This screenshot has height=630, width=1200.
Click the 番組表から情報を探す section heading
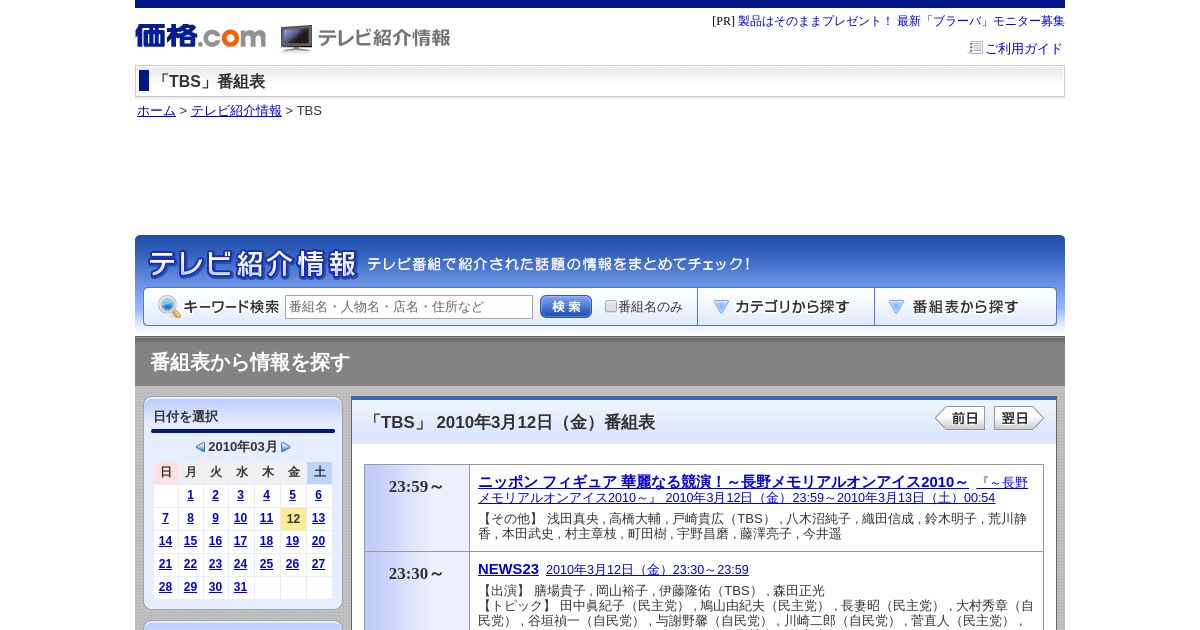(x=250, y=362)
